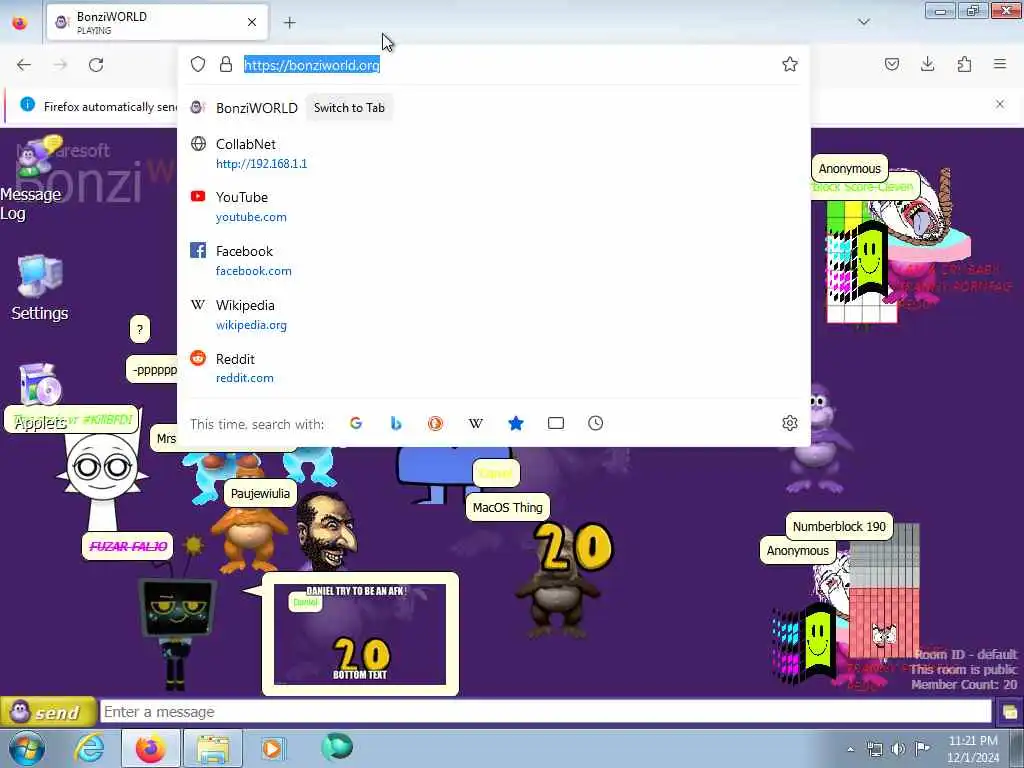Select the BonziWORLD tab
This screenshot has height=768, width=1024.
coord(157,22)
